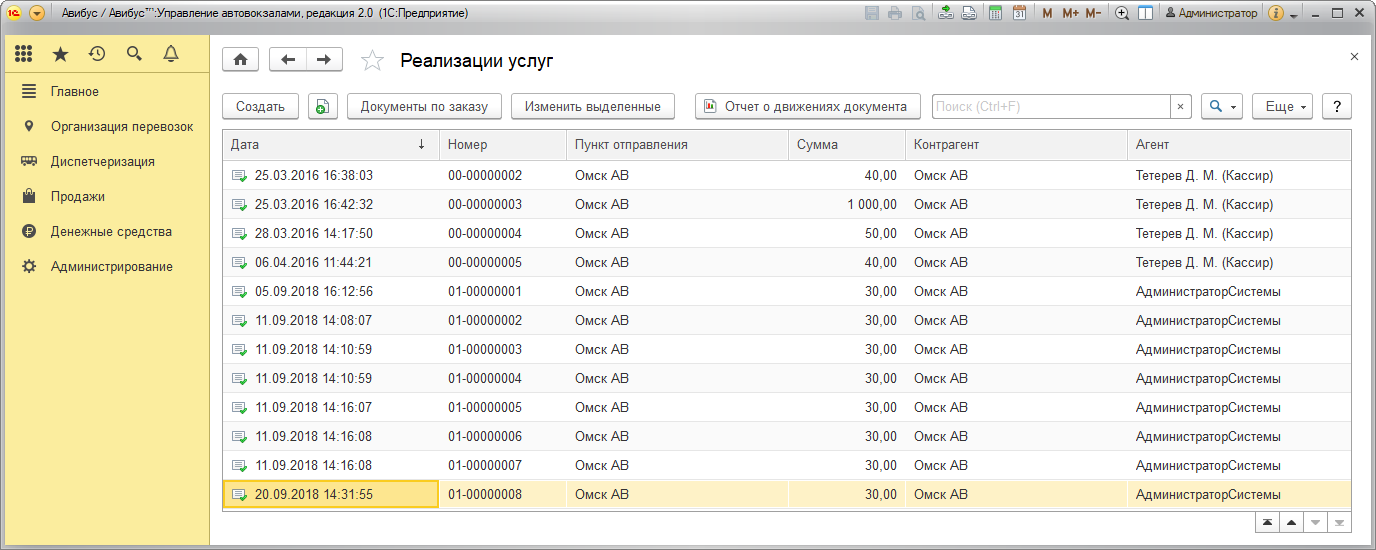
Task: Click the Создать button
Action: click(x=260, y=107)
